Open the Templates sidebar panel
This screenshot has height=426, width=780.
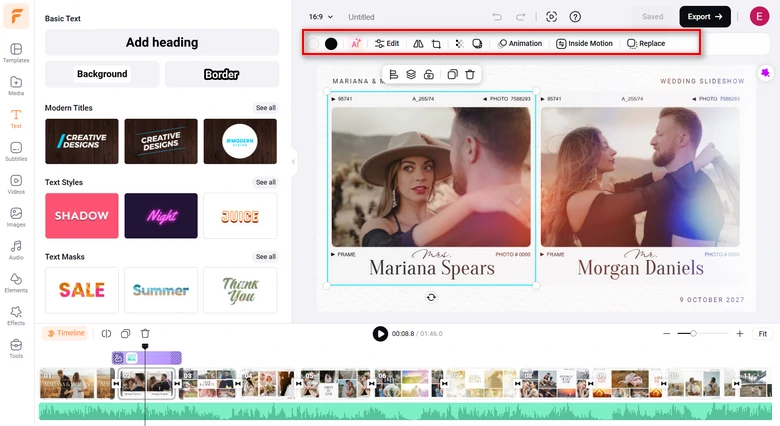pos(16,52)
